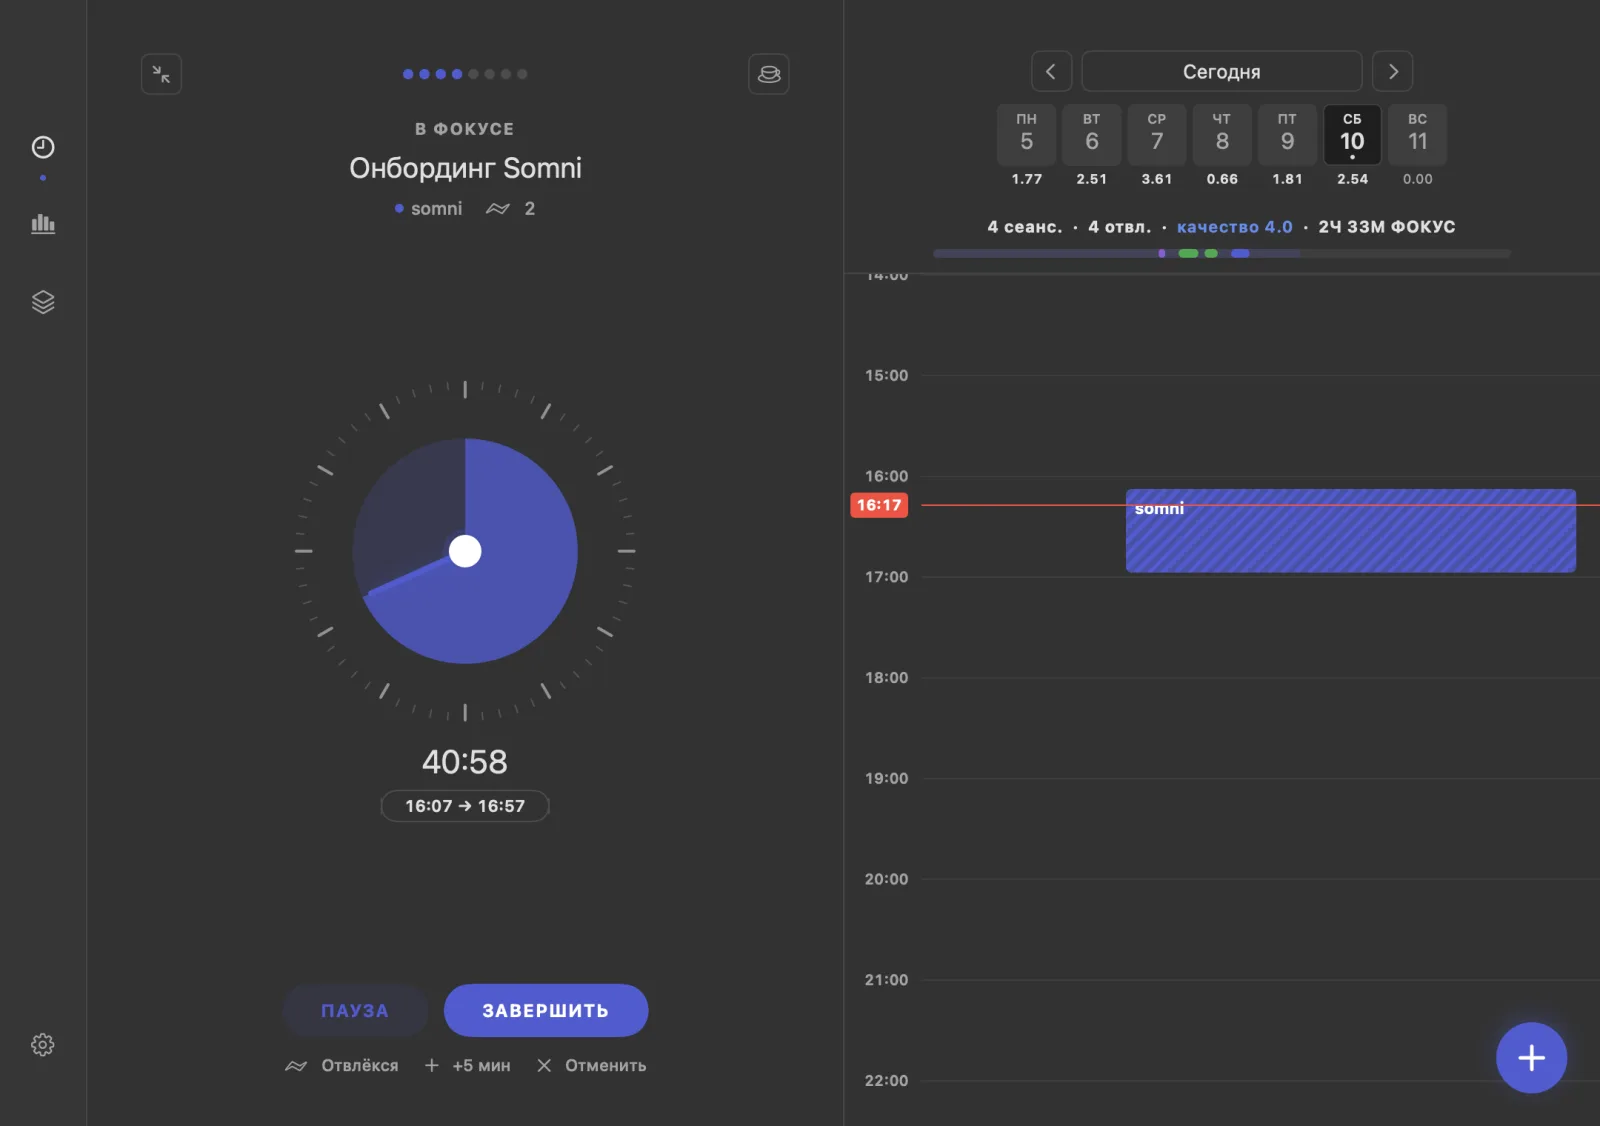Viewport: 1600px width, 1126px height.
Task: Select Saturday СБ 10
Action: point(1352,134)
